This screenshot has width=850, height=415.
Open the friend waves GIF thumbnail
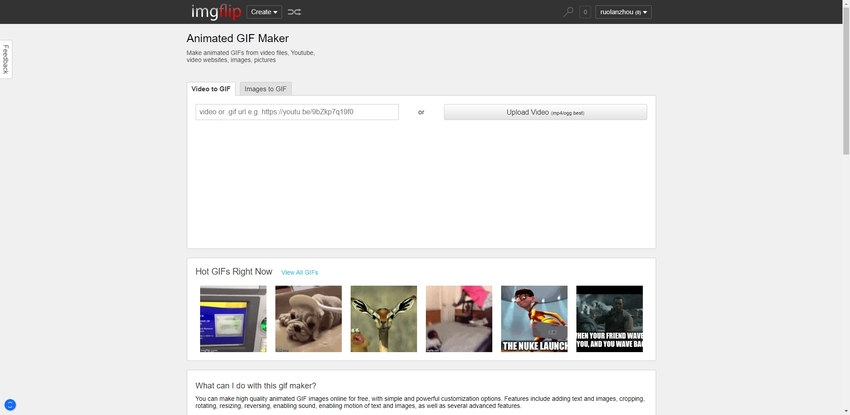click(x=609, y=319)
